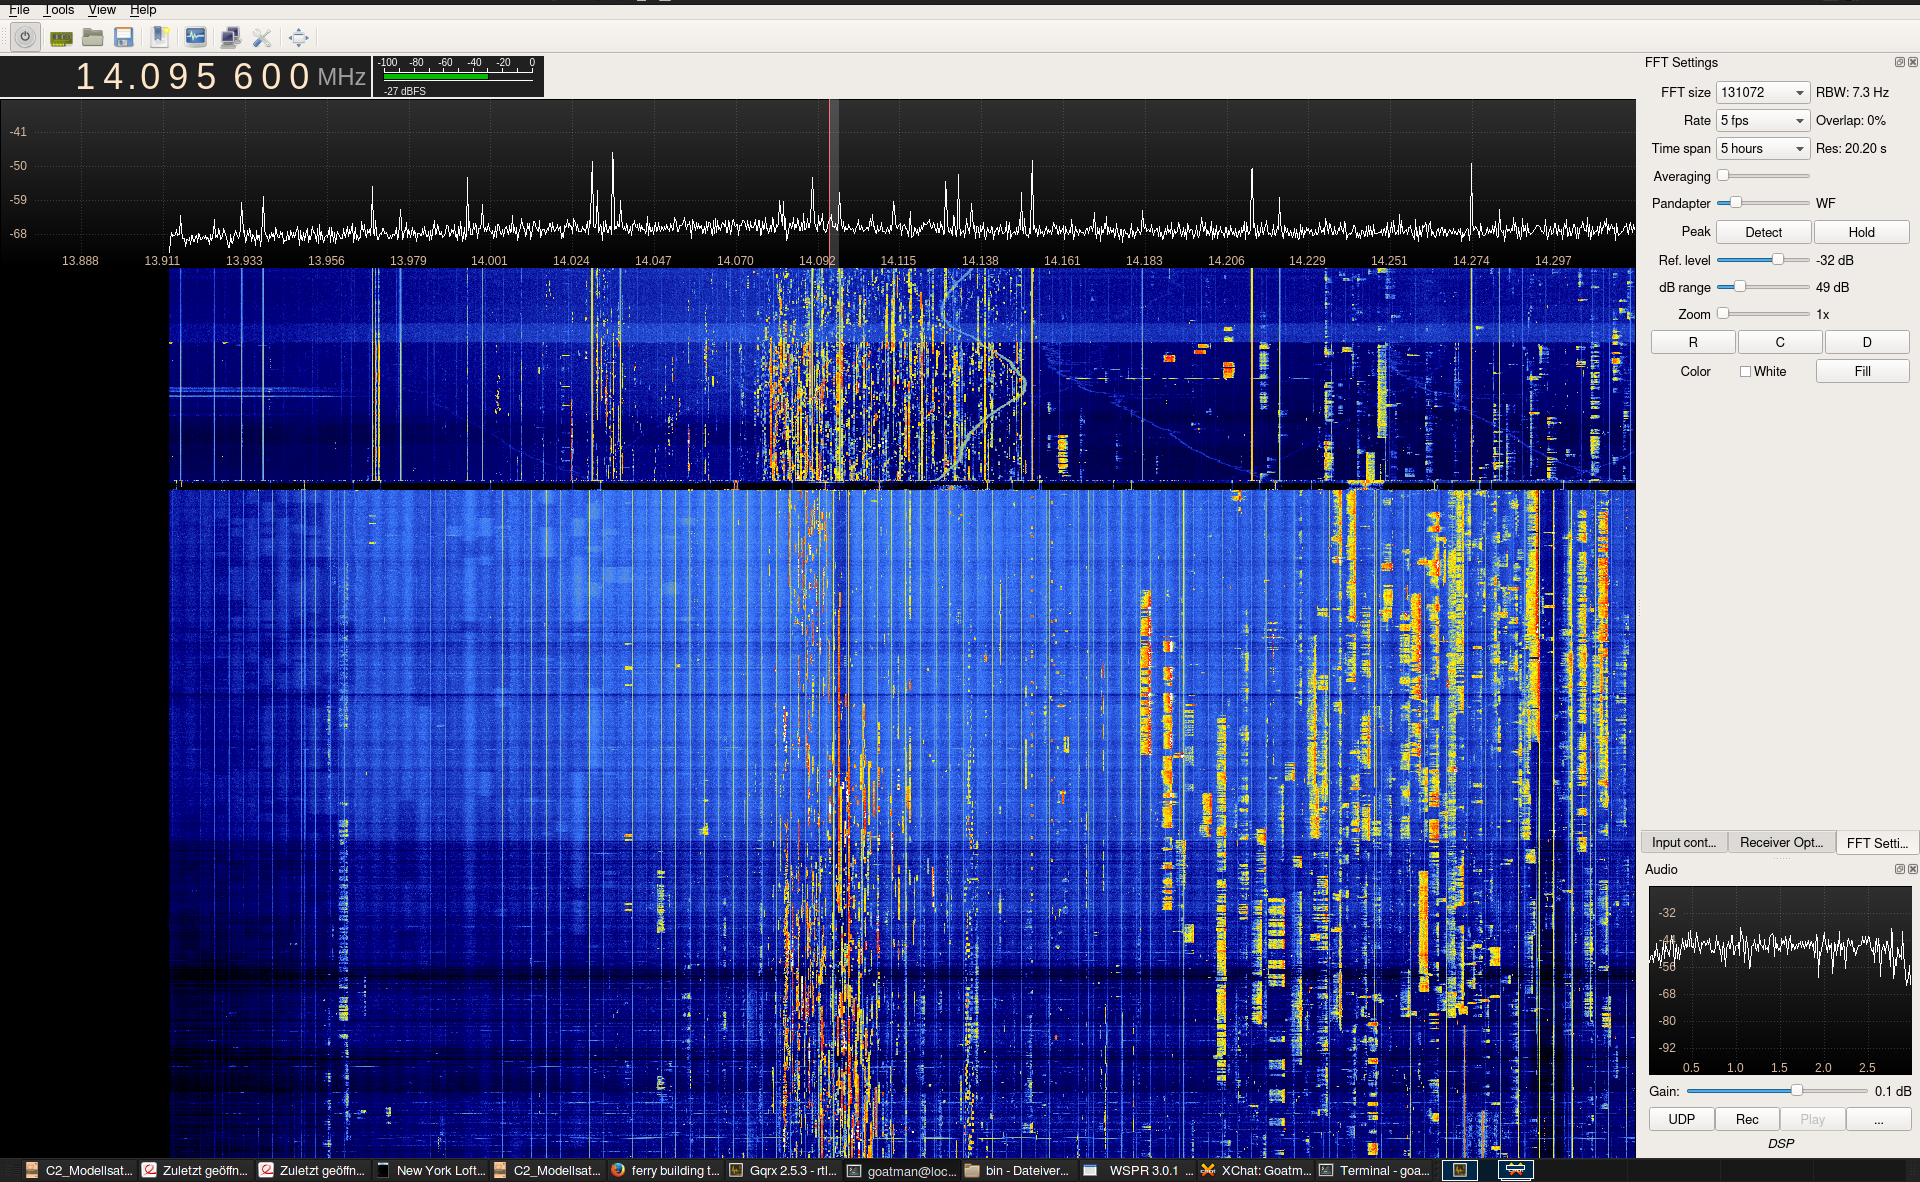This screenshot has height=1182, width=1920.
Task: Open the File menu
Action: [19, 9]
